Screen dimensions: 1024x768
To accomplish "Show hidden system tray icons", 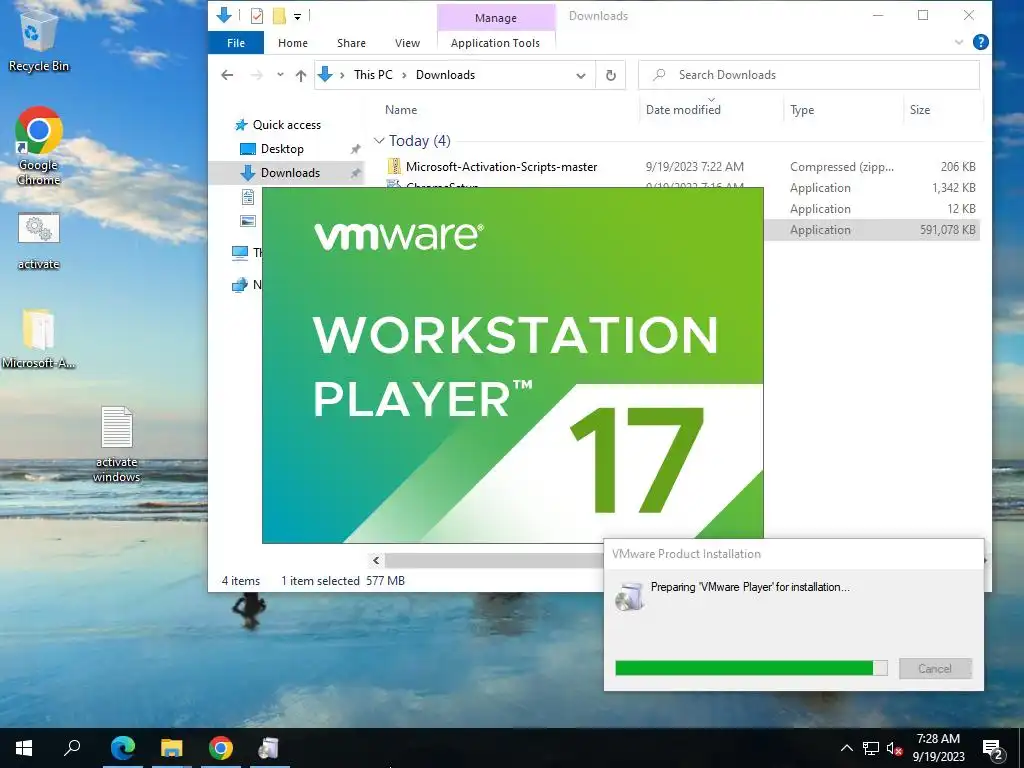I will [x=846, y=748].
